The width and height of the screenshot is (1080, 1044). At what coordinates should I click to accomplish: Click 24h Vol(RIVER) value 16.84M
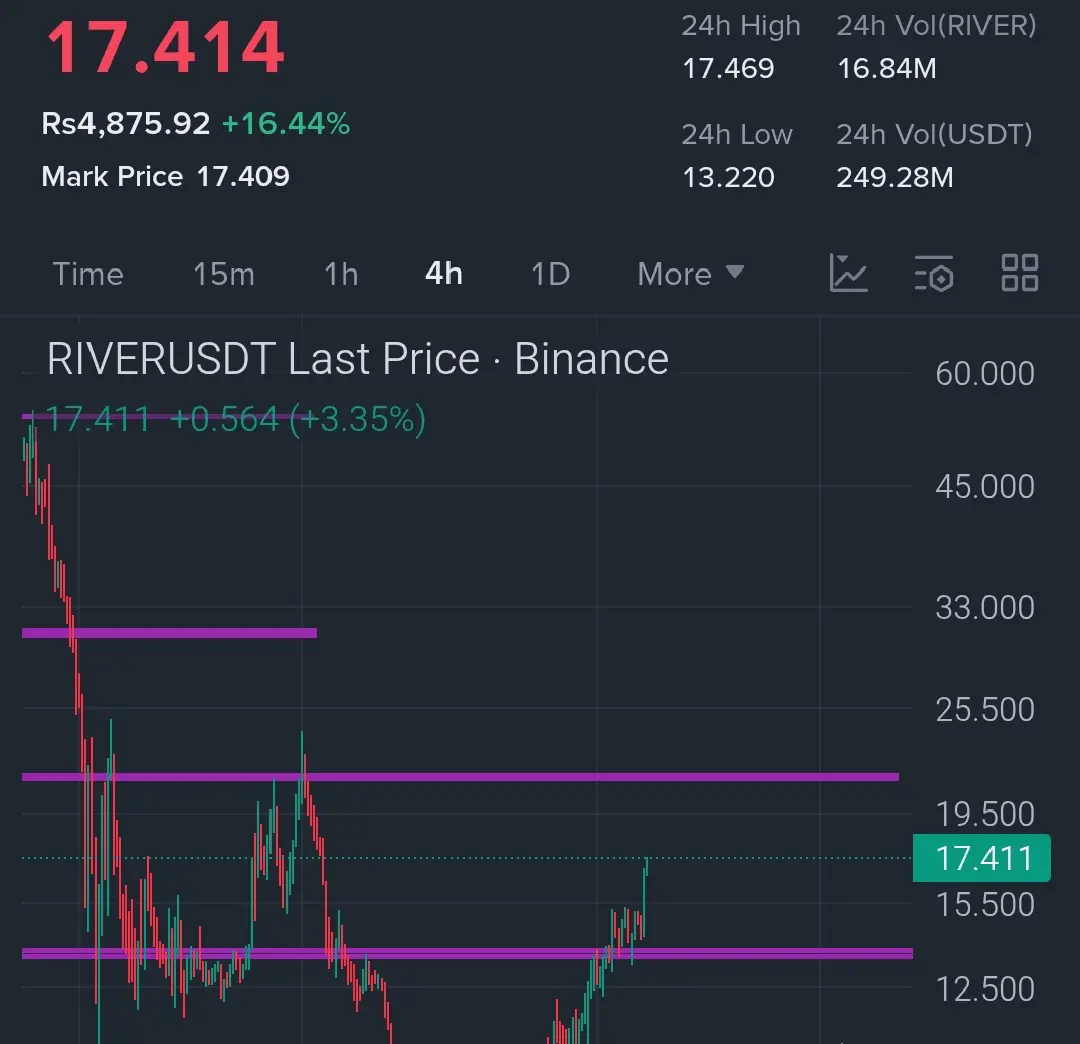[x=886, y=68]
